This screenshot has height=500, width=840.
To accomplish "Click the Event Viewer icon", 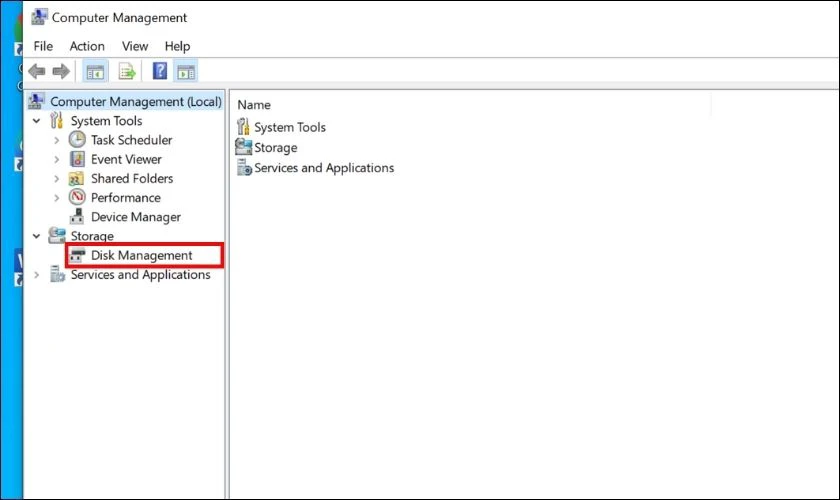I will coord(77,159).
